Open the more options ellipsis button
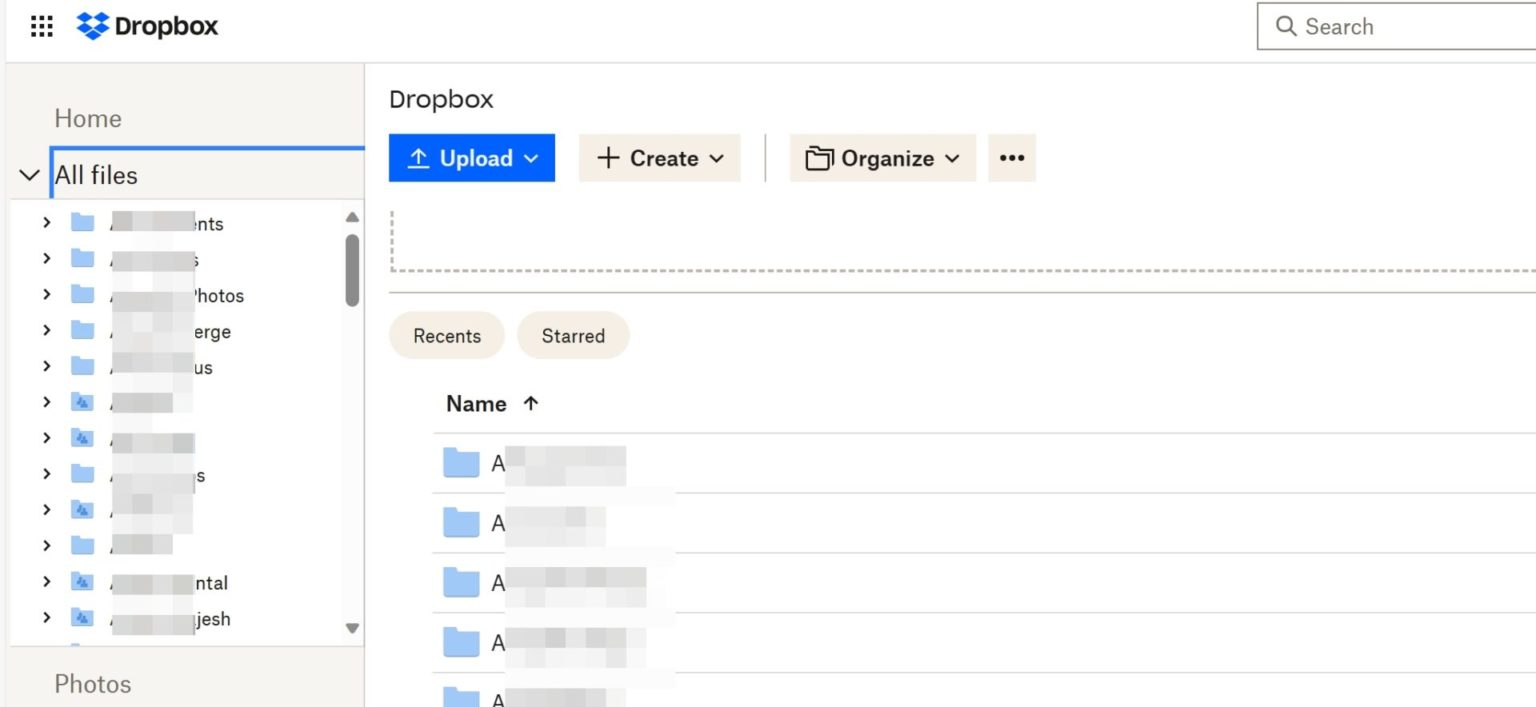Screen dimensions: 1536x707 point(1012,158)
